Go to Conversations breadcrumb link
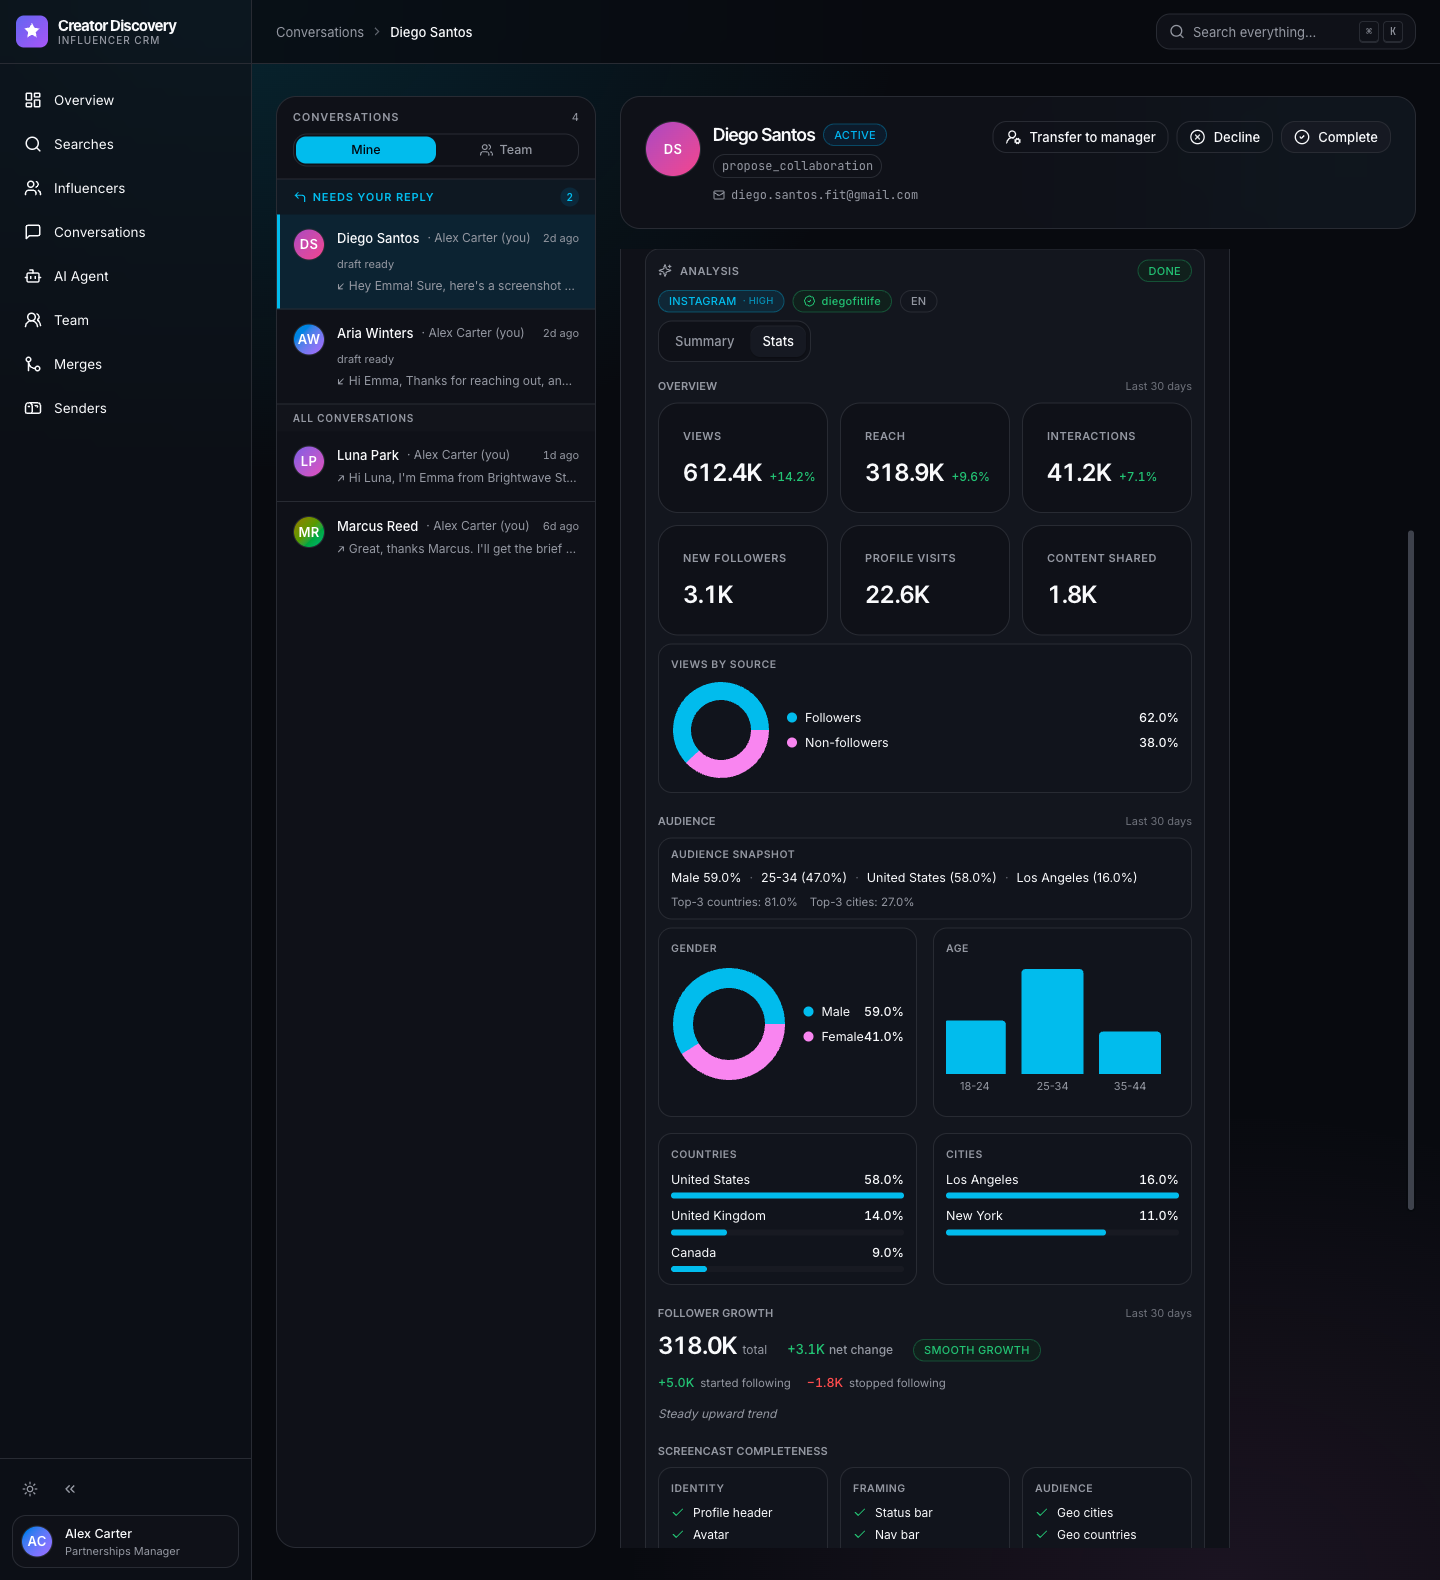 click(320, 32)
